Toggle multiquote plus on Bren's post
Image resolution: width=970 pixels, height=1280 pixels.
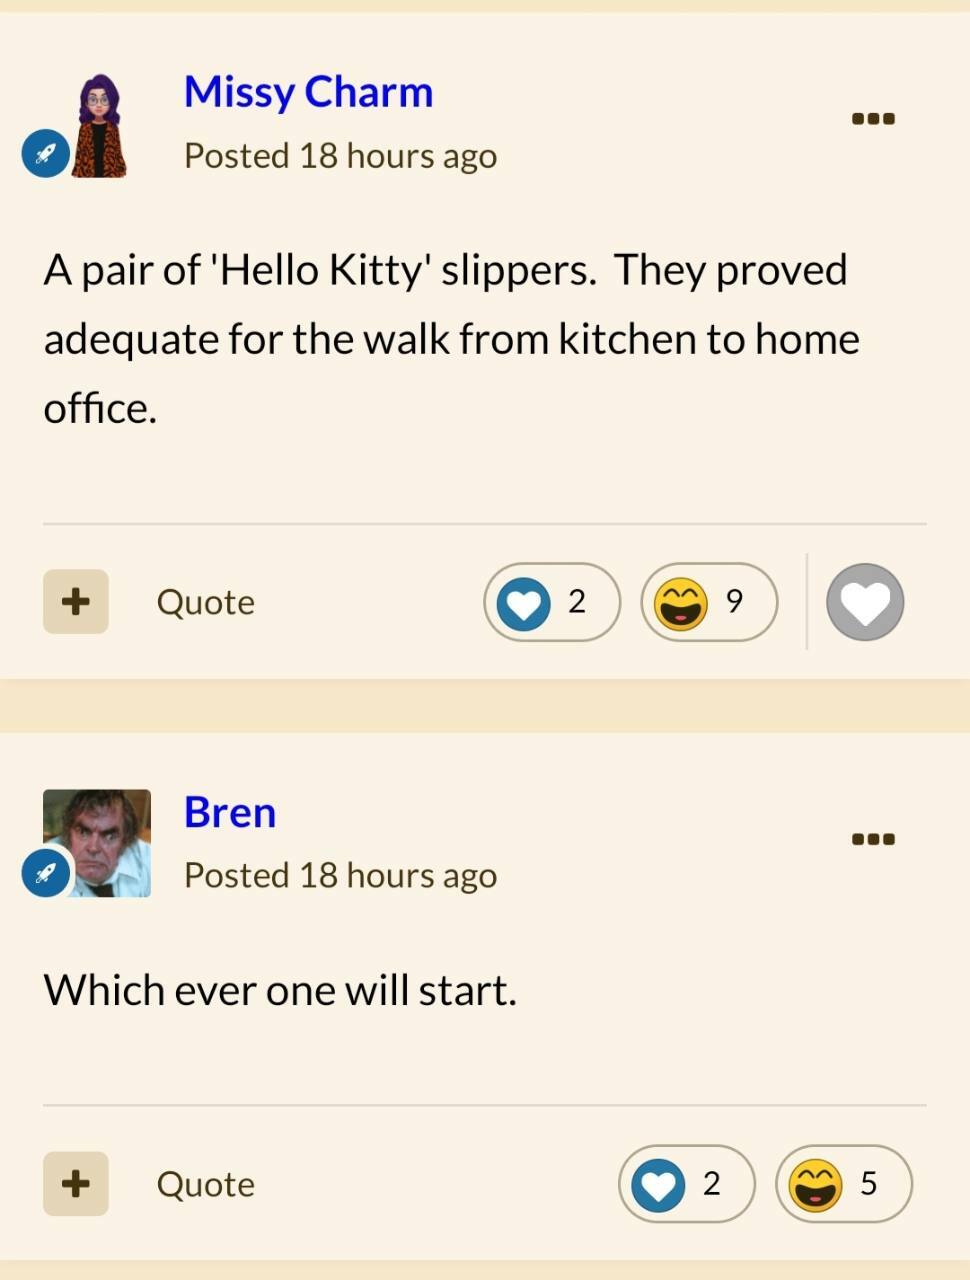click(75, 1183)
